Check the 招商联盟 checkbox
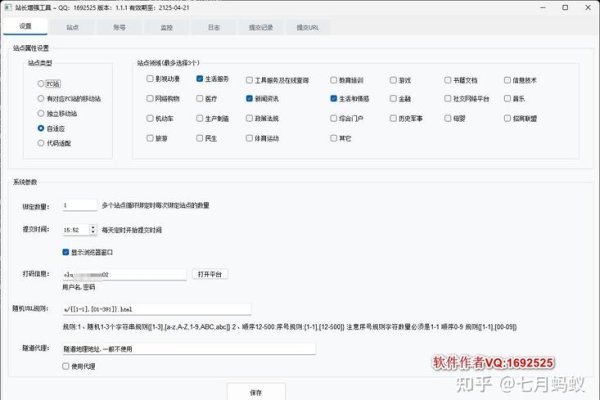The width and height of the screenshot is (600, 400). (x=507, y=118)
